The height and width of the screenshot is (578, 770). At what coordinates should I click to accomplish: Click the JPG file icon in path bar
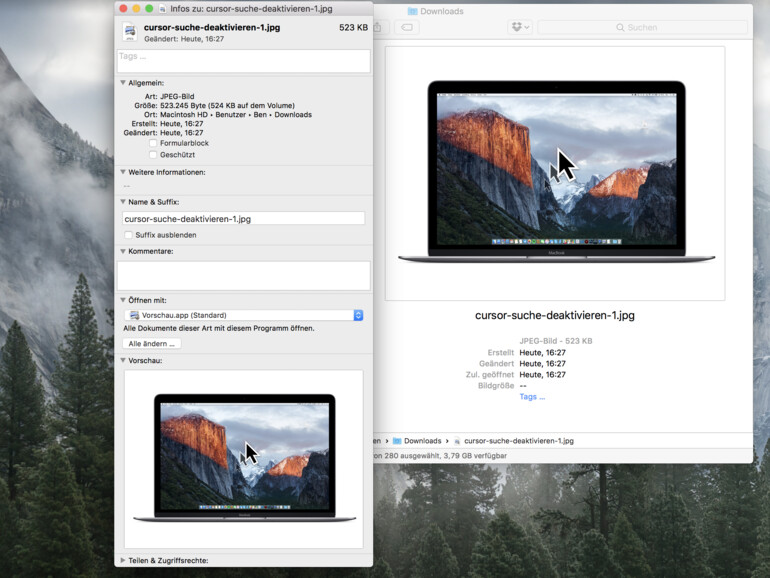click(457, 441)
